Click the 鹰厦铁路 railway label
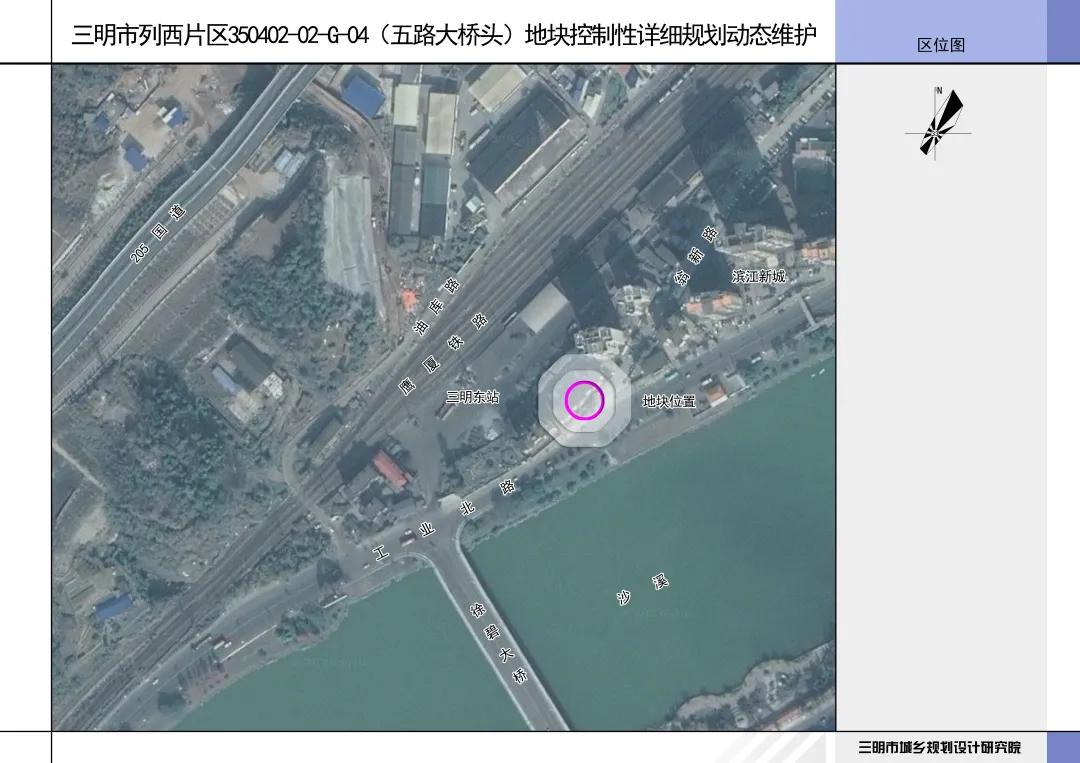This screenshot has height=763, width=1080. coord(444,354)
